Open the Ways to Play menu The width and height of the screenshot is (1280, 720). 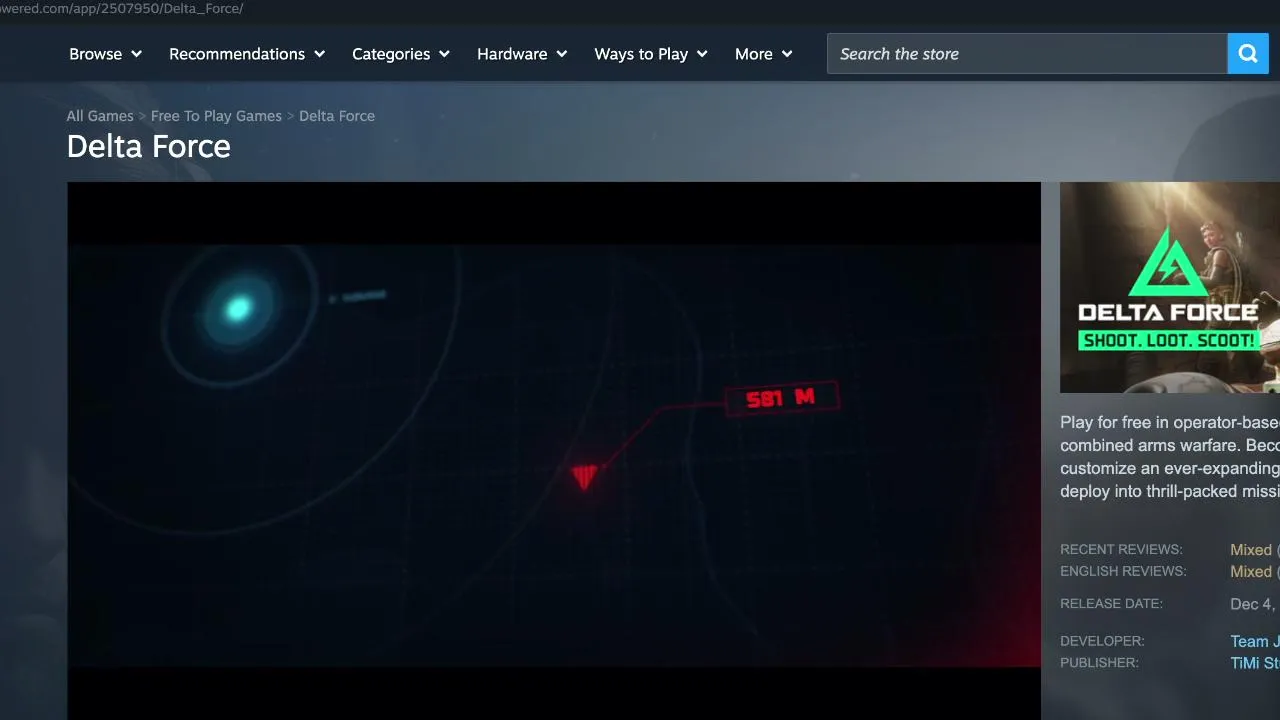(x=651, y=54)
